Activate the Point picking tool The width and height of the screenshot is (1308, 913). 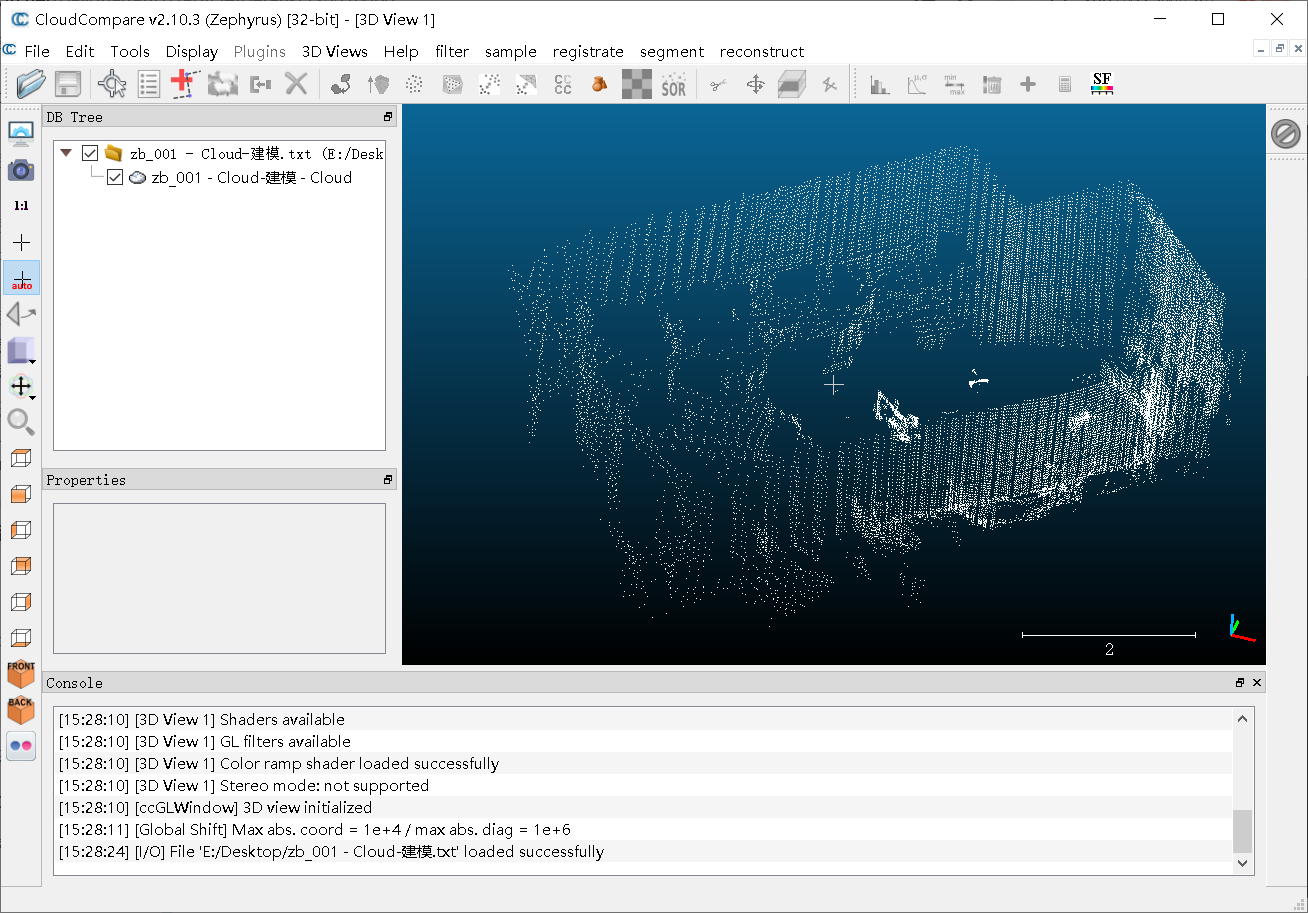point(112,84)
